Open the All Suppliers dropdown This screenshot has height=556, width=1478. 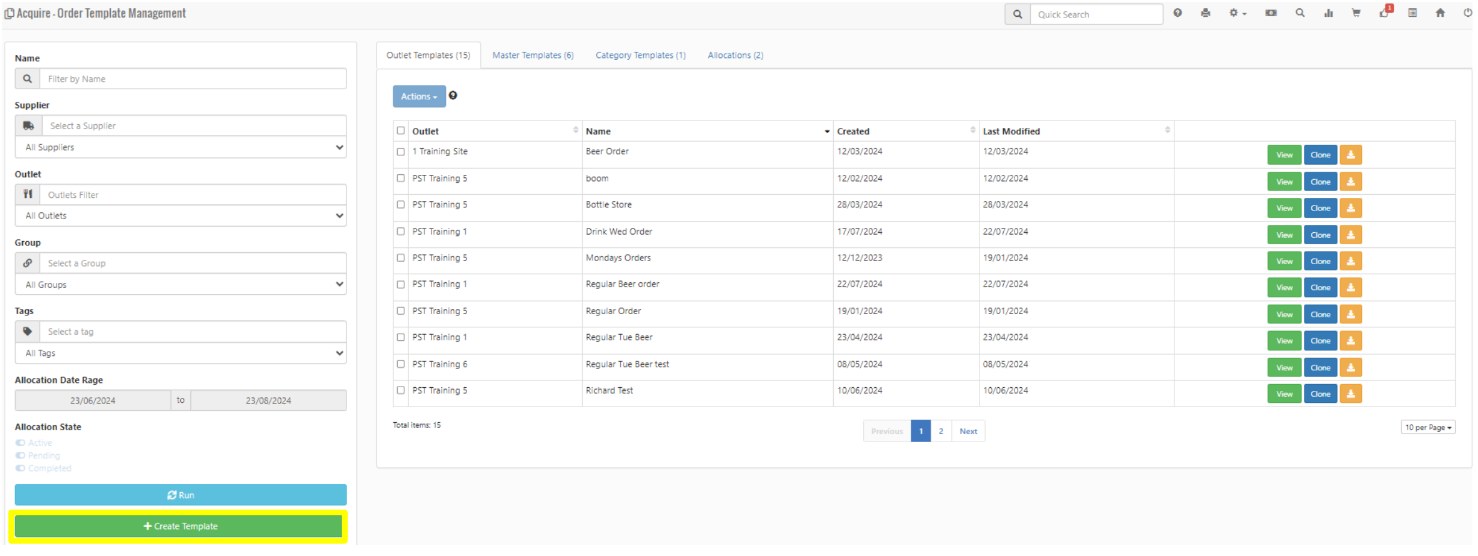pyautogui.click(x=181, y=147)
